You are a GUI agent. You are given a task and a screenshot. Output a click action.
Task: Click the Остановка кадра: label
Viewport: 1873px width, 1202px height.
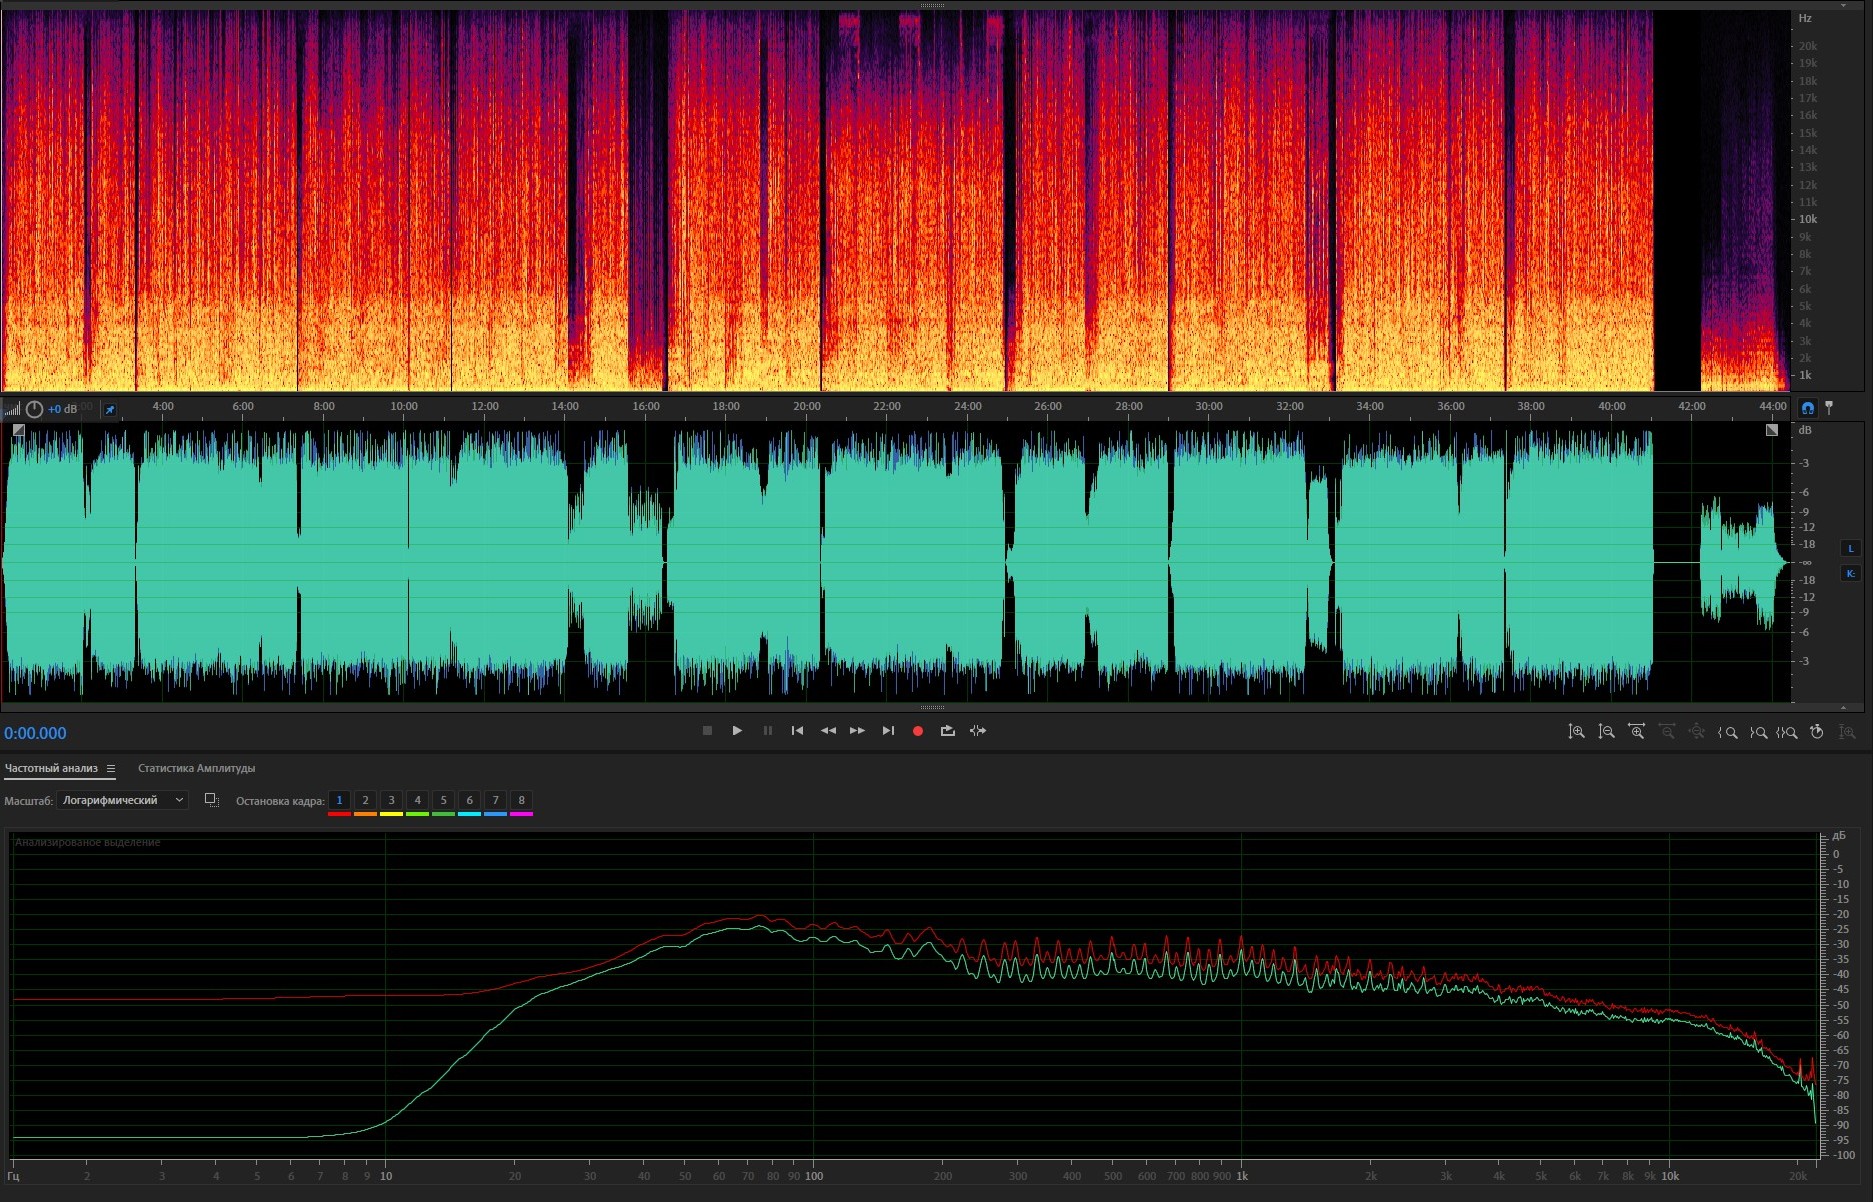pos(280,801)
